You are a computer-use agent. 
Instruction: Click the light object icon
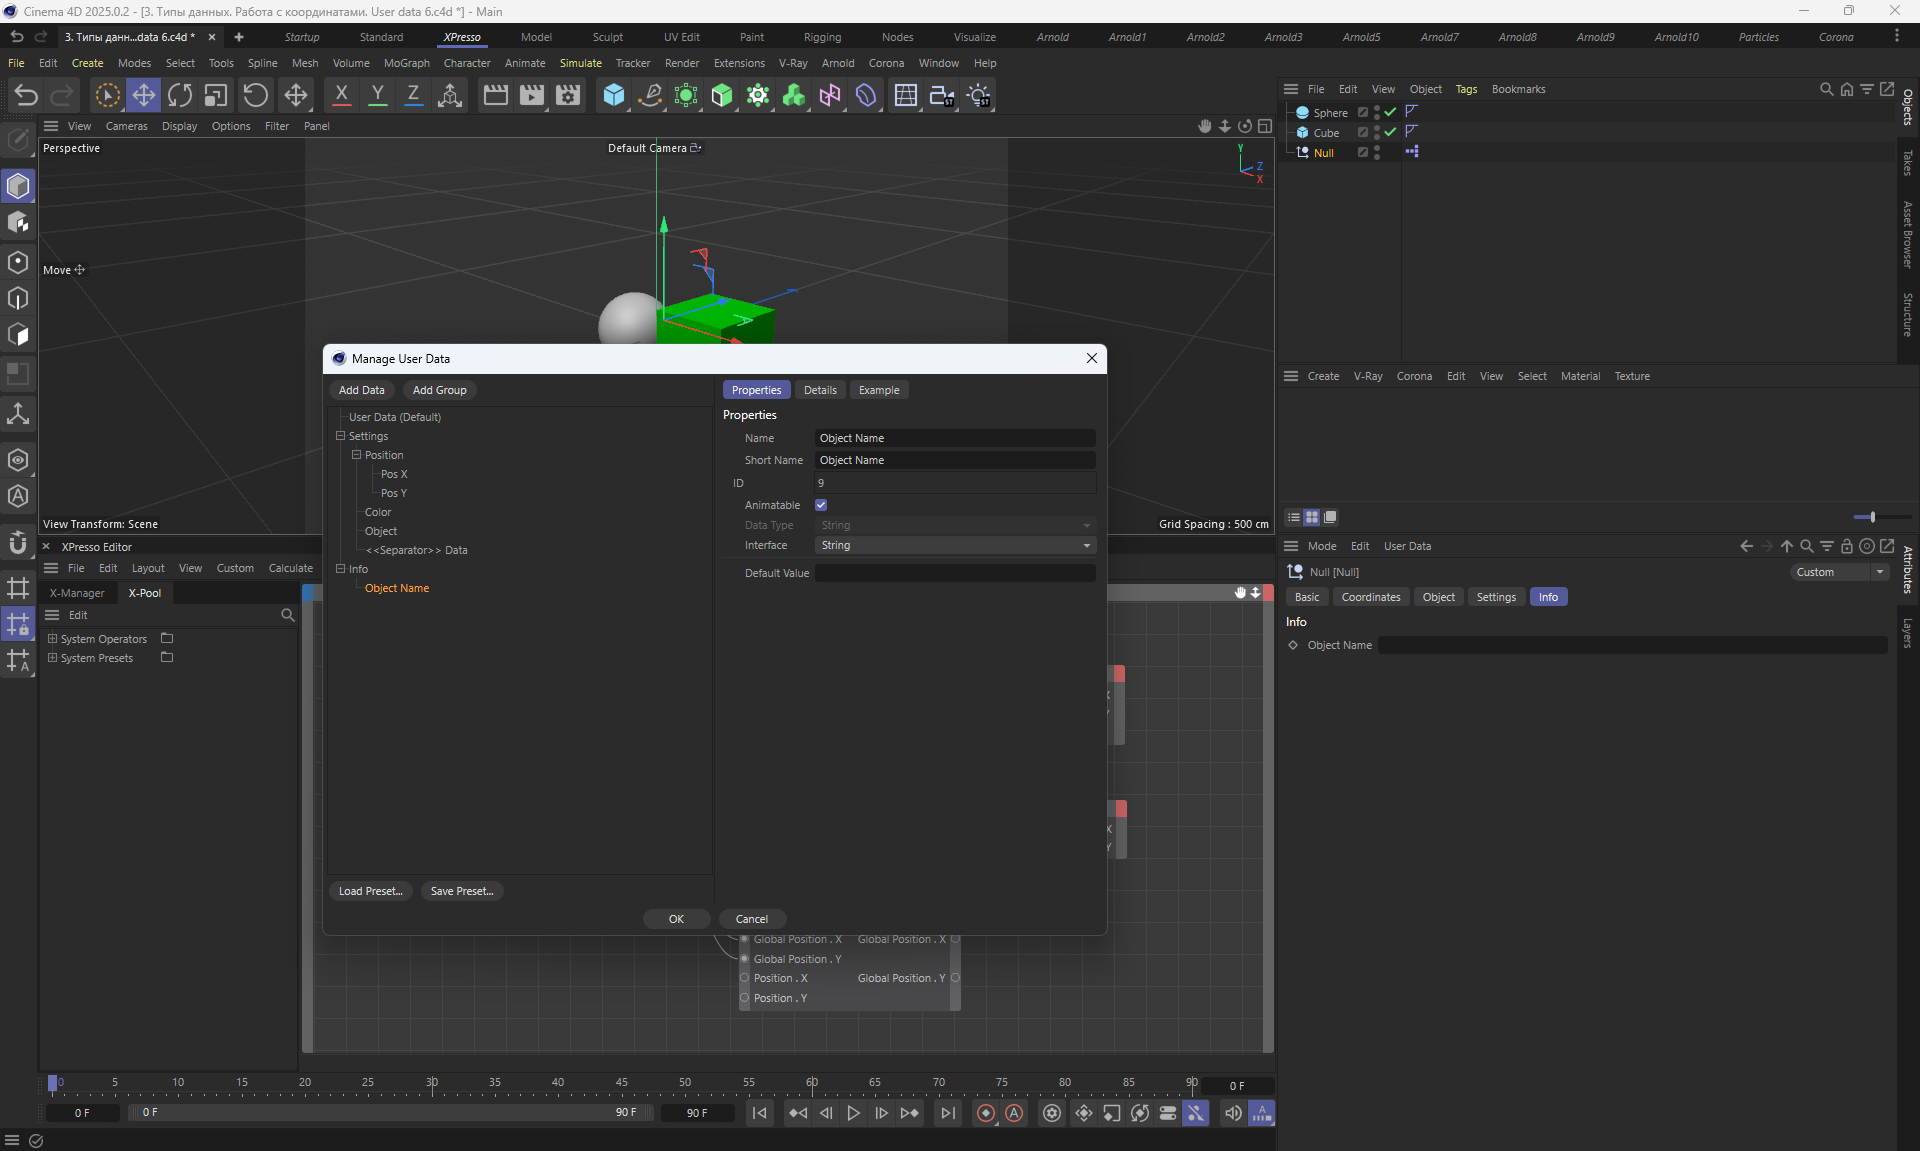pyautogui.click(x=979, y=95)
